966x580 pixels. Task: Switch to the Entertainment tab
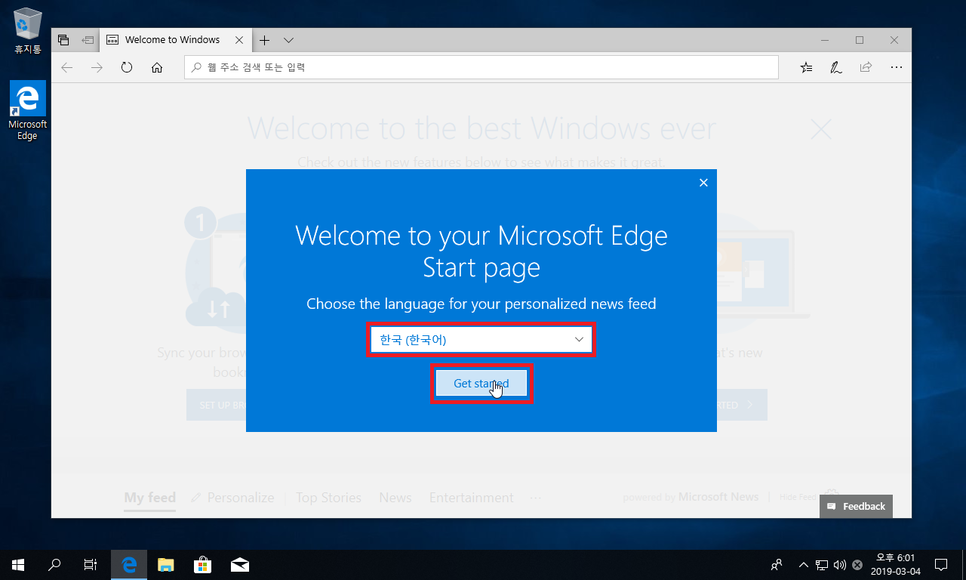click(471, 497)
